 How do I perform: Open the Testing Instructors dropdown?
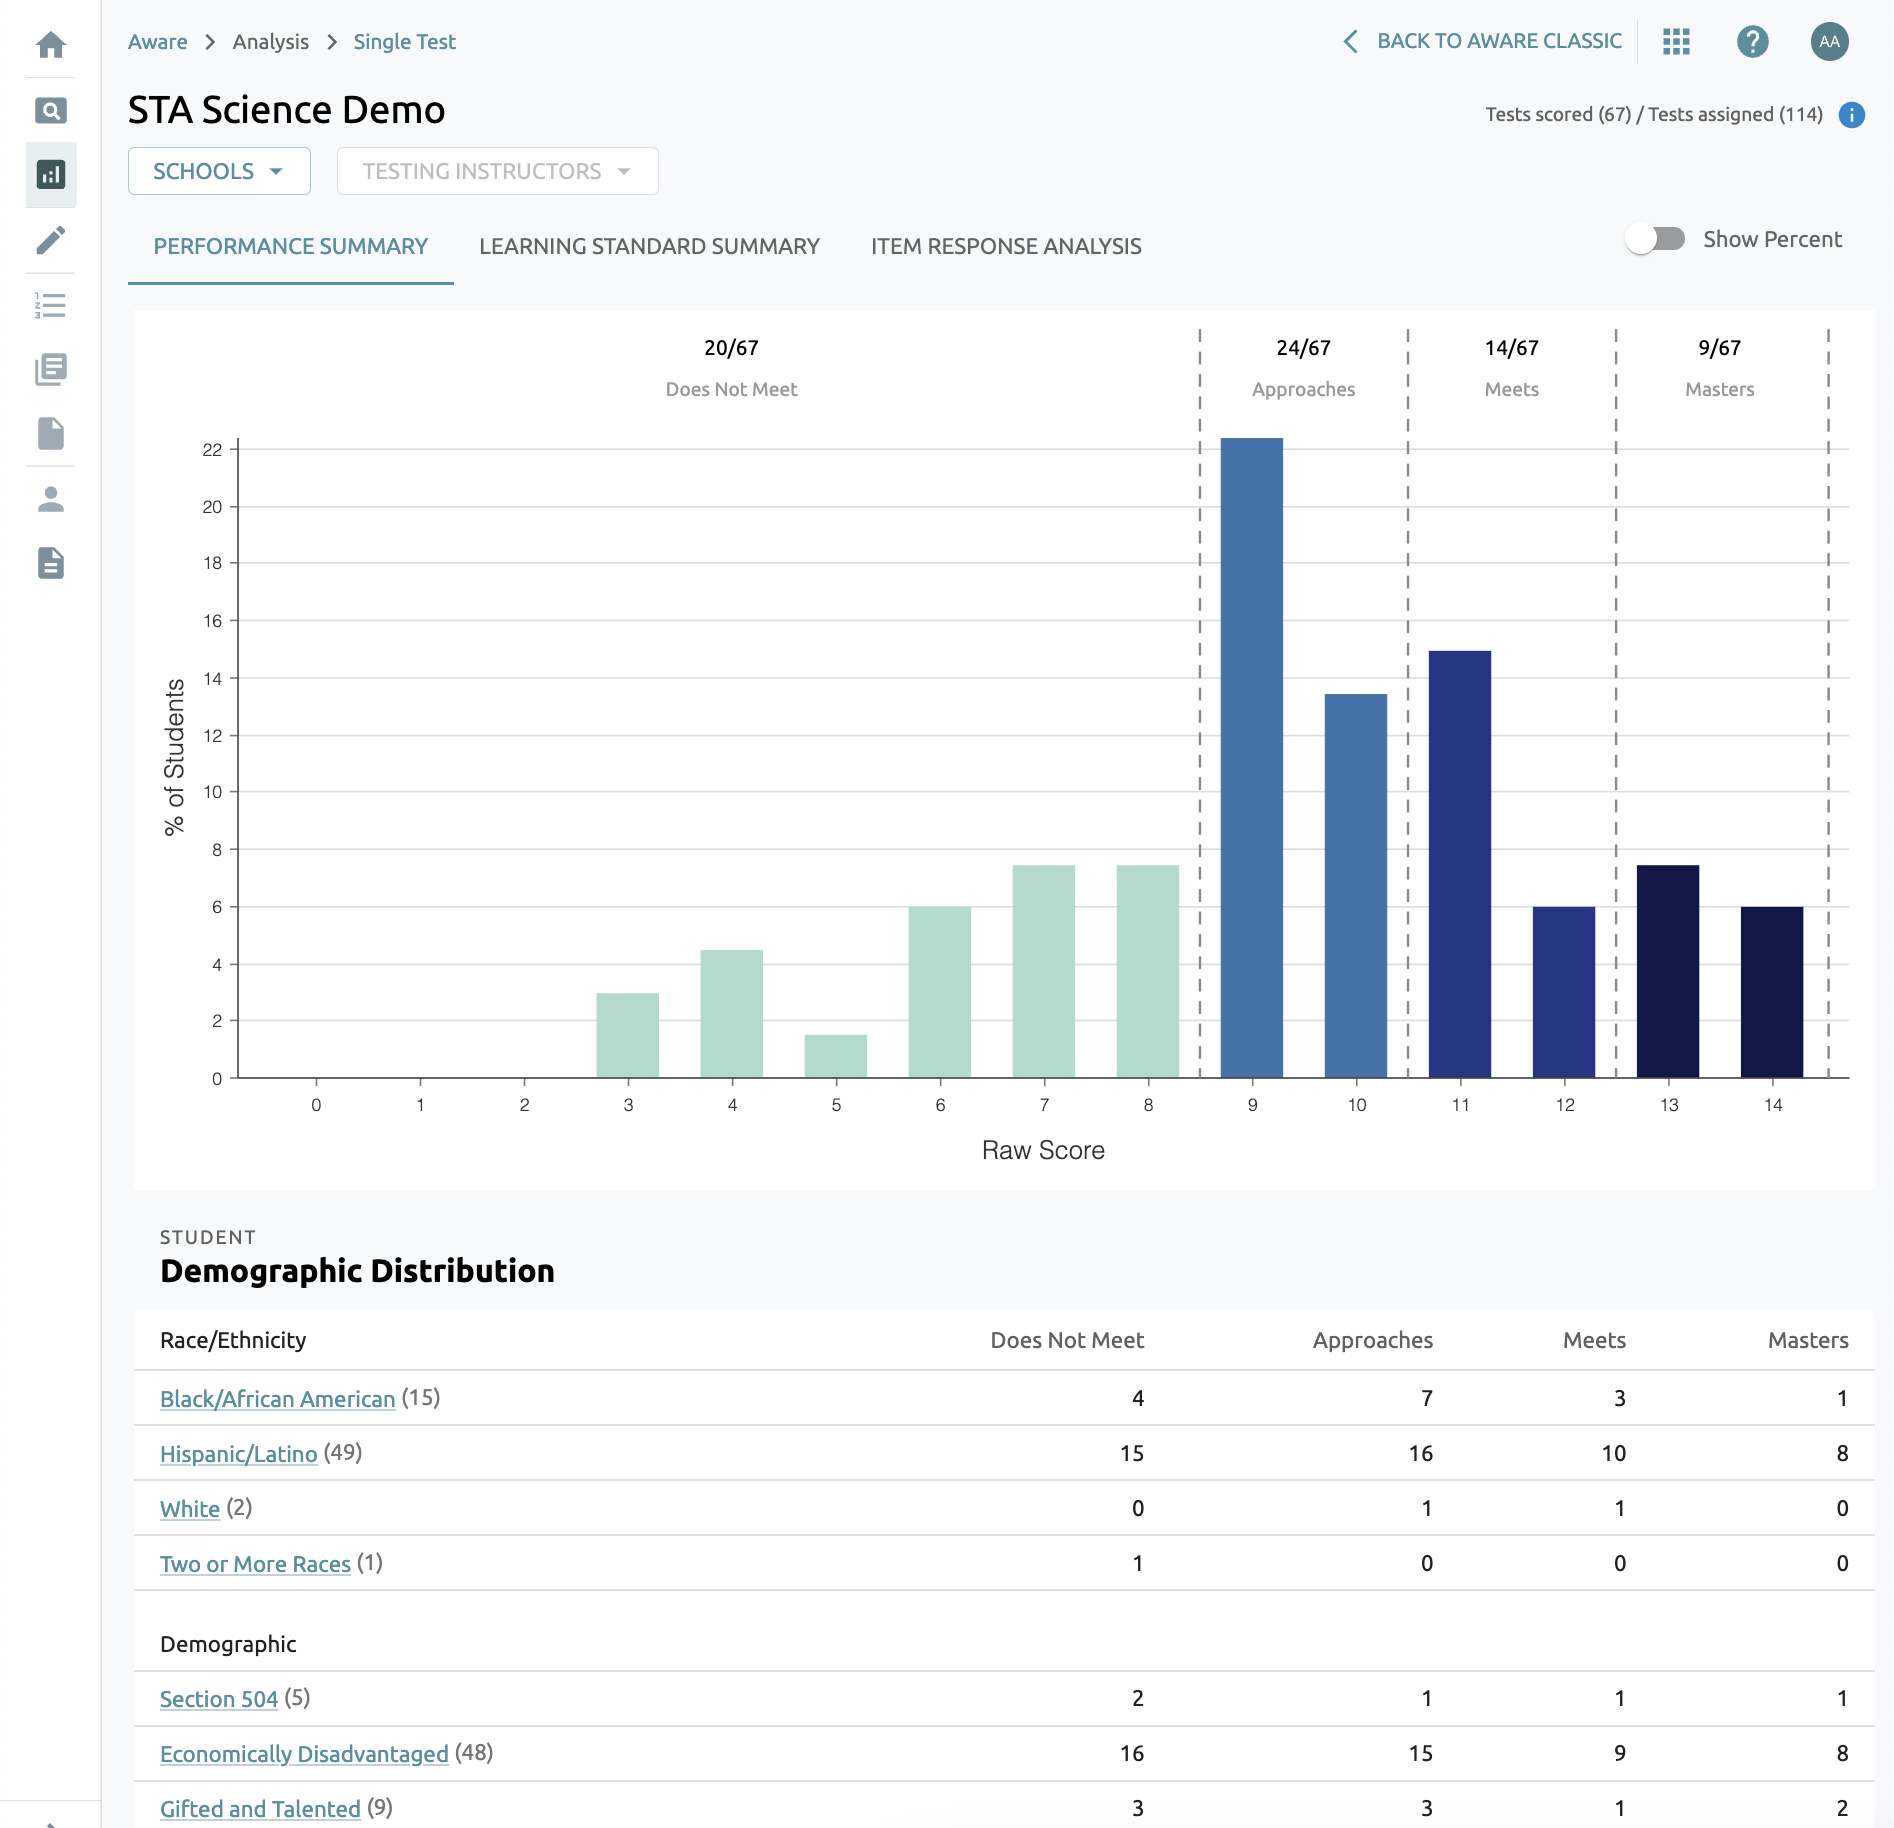click(x=497, y=171)
